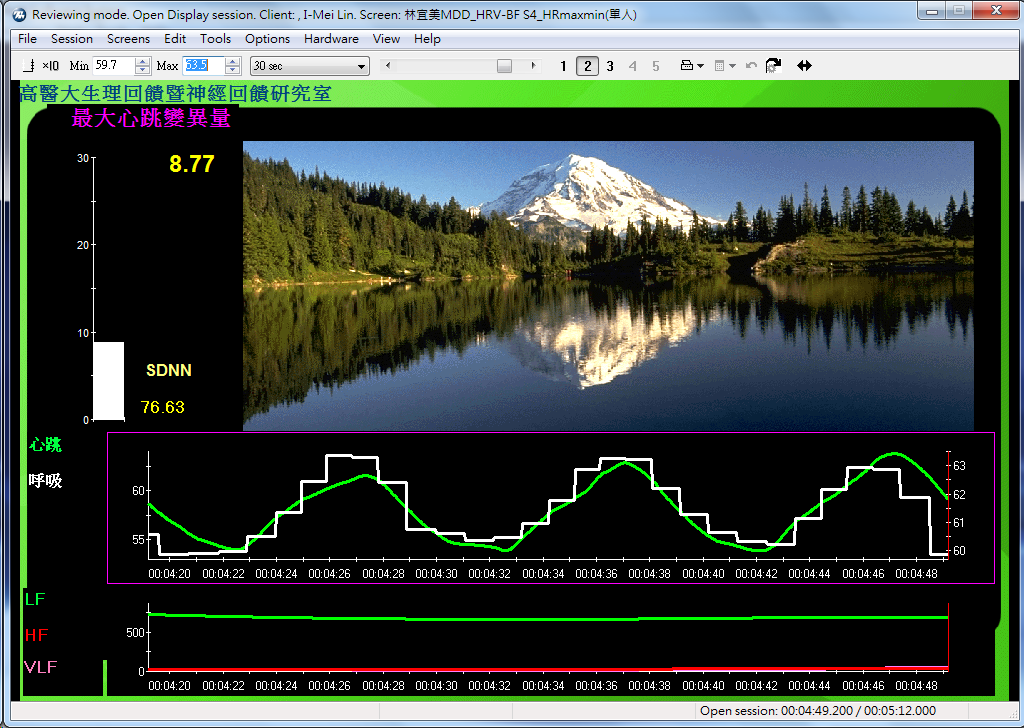
Task: Click the print icon in toolbar
Action: (687, 66)
